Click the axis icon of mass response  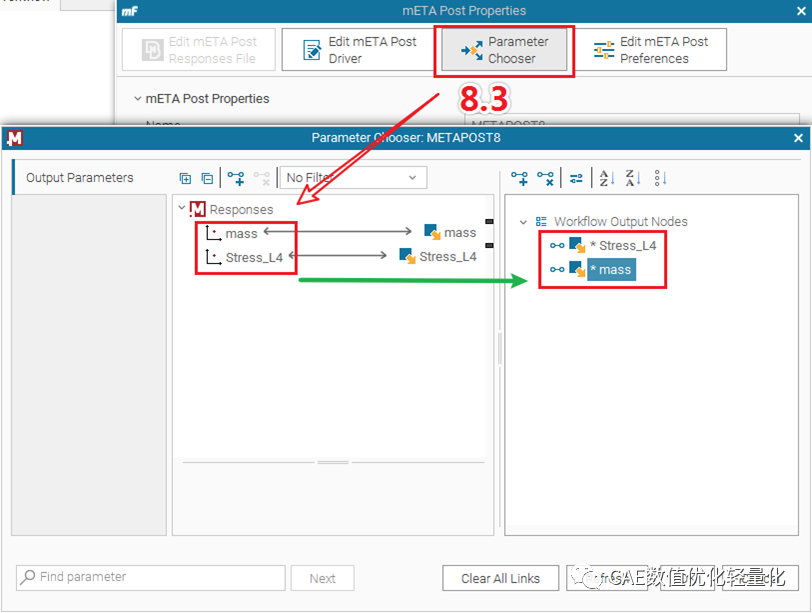pyautogui.click(x=213, y=233)
